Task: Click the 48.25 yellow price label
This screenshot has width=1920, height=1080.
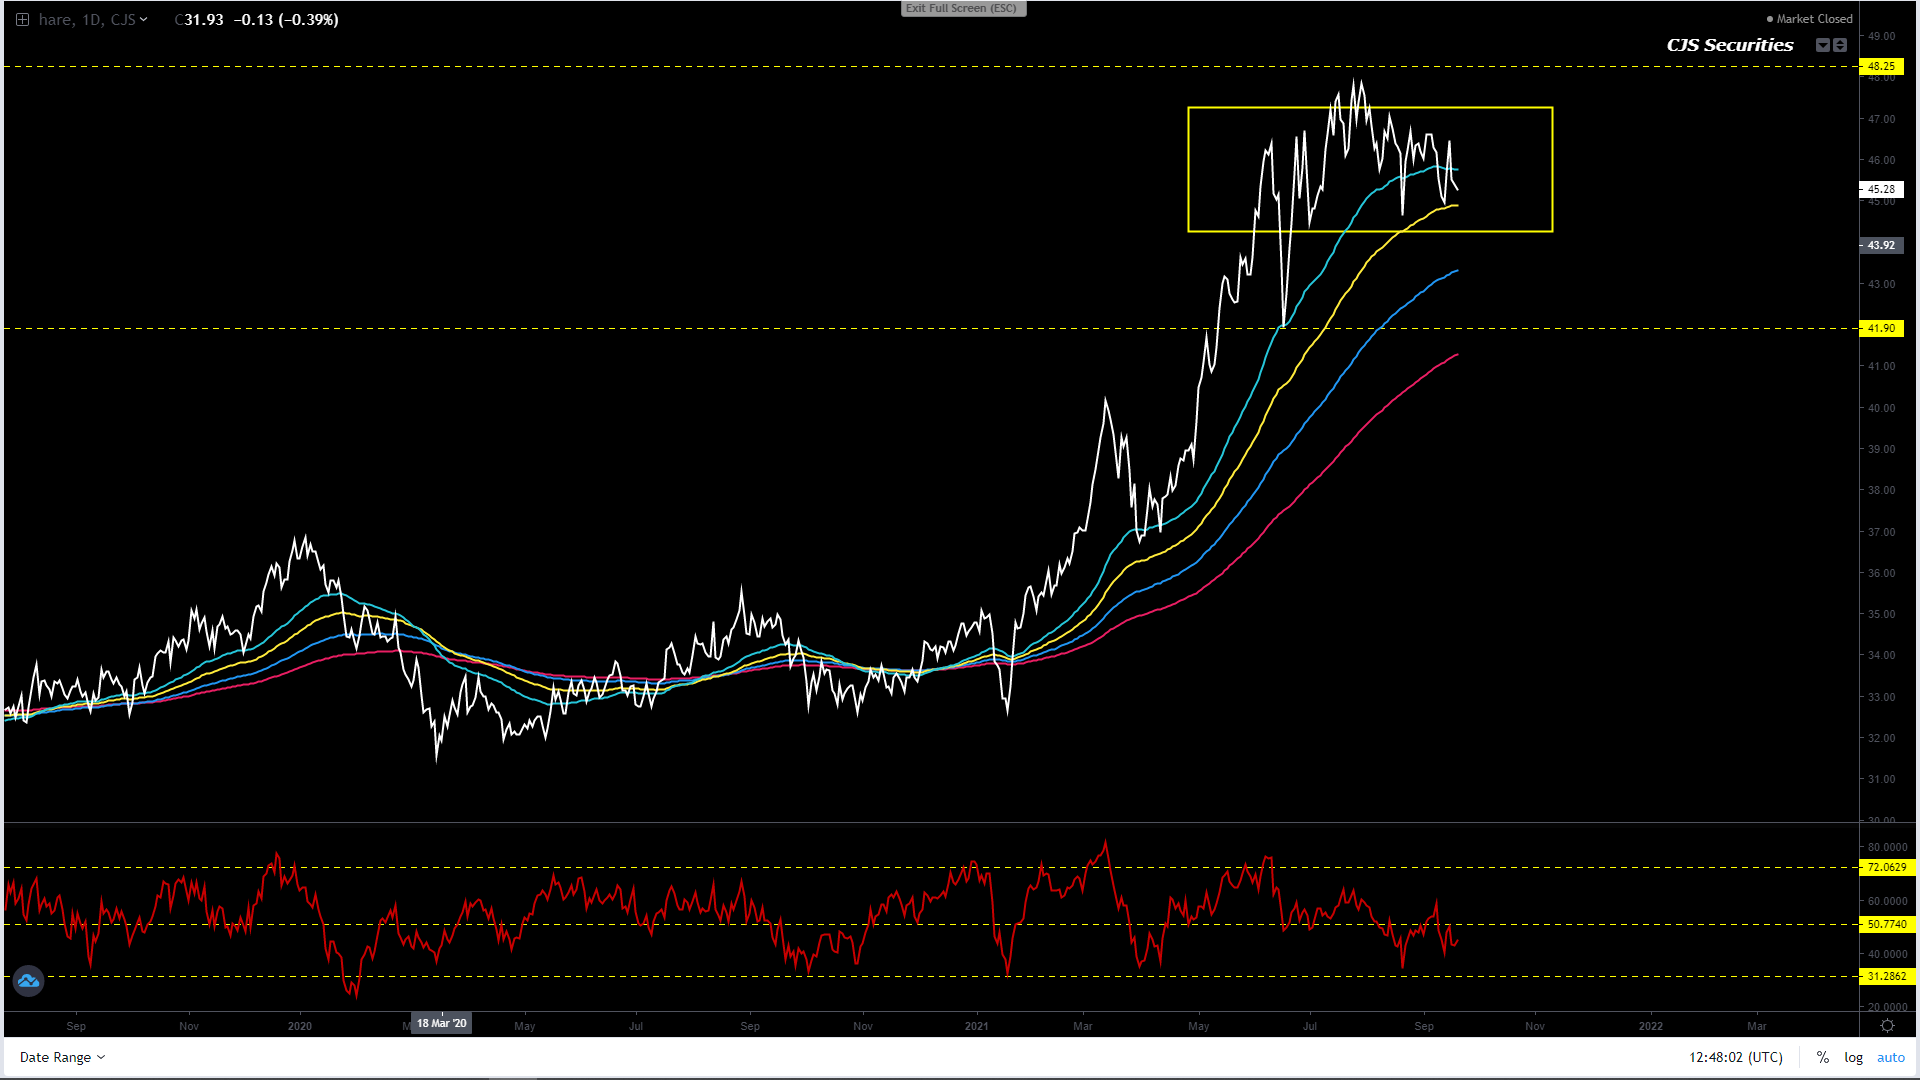Action: click(1881, 67)
